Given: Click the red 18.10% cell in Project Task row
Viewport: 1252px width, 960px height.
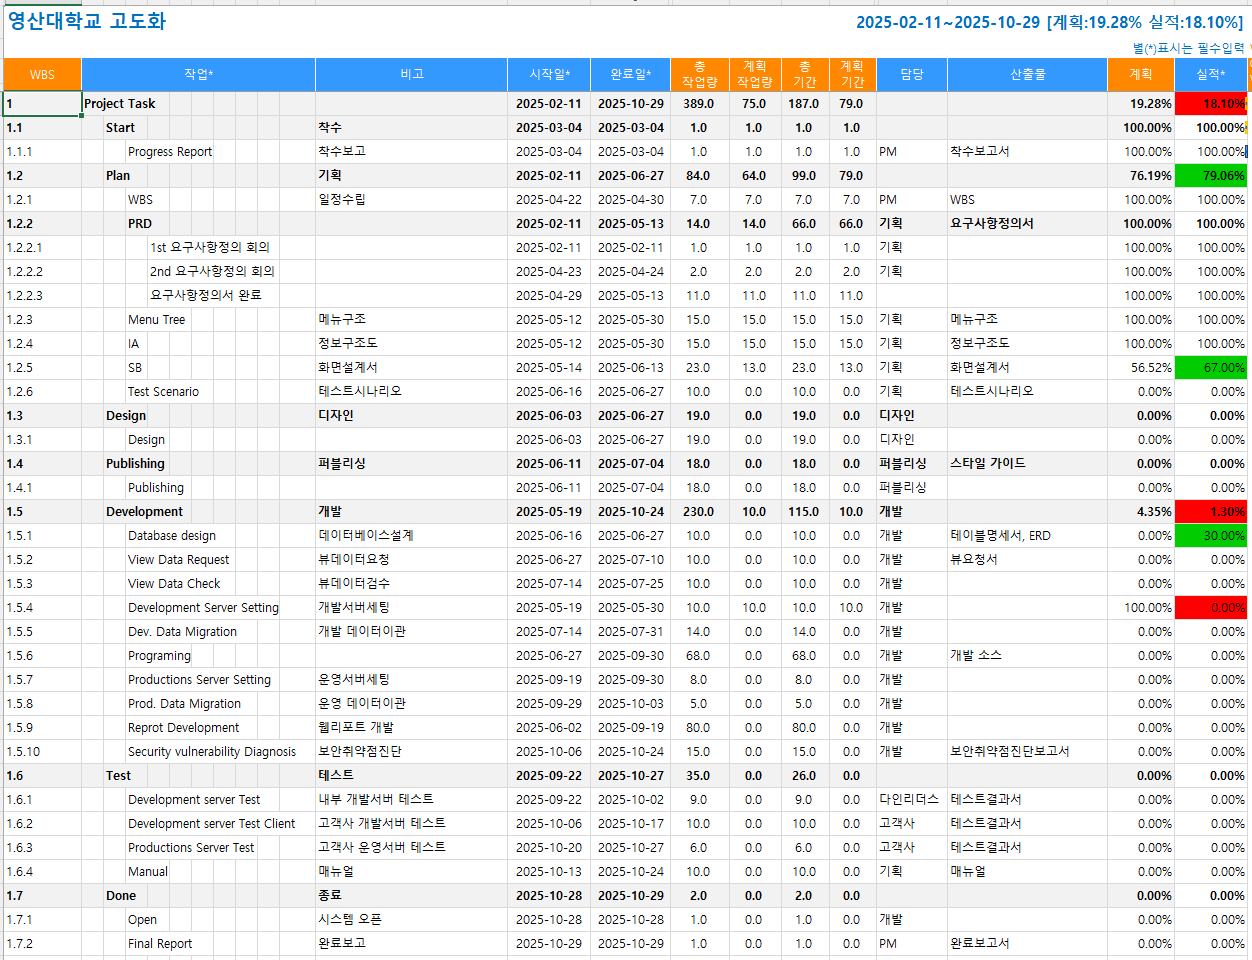Looking at the screenshot, I should click(x=1210, y=104).
